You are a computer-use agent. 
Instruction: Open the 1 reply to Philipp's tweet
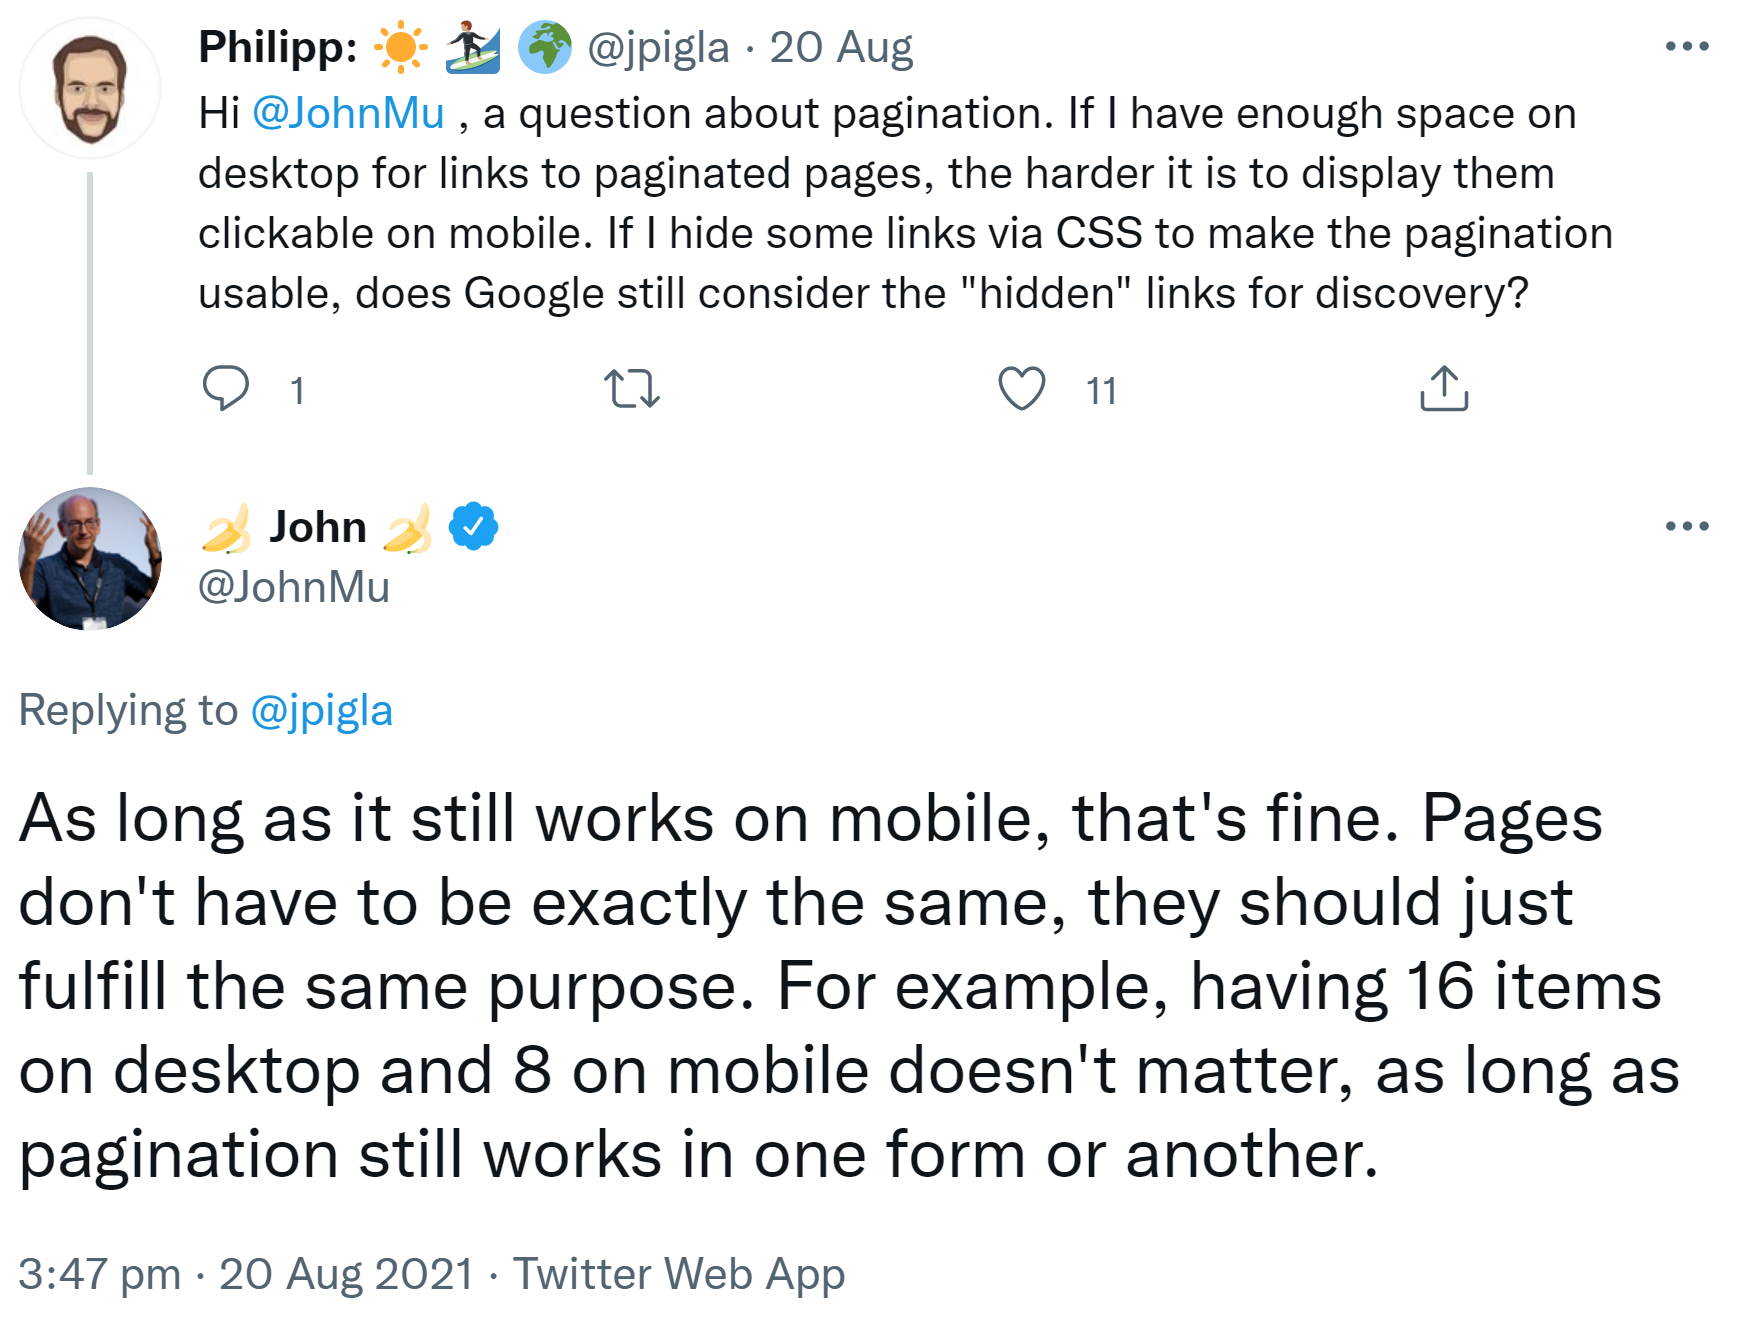point(295,392)
